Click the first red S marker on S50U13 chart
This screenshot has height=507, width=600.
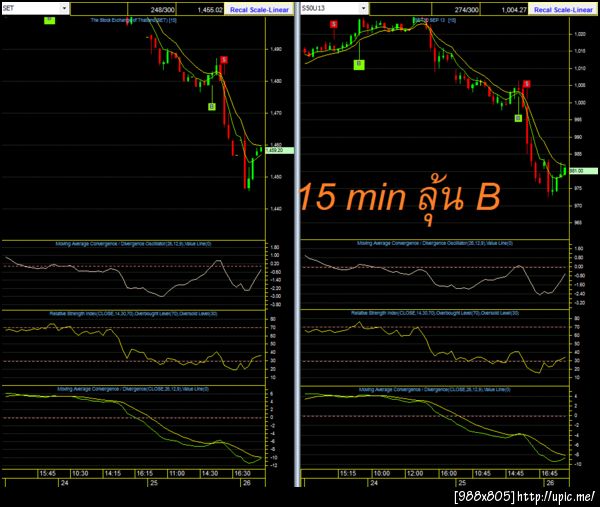click(x=334, y=24)
